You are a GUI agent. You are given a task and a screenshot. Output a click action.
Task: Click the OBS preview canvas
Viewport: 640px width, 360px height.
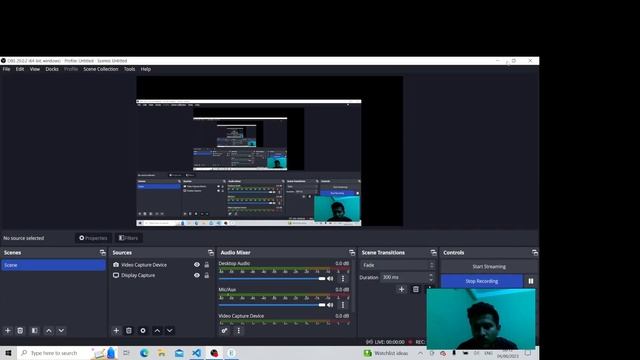pyautogui.click(x=269, y=151)
